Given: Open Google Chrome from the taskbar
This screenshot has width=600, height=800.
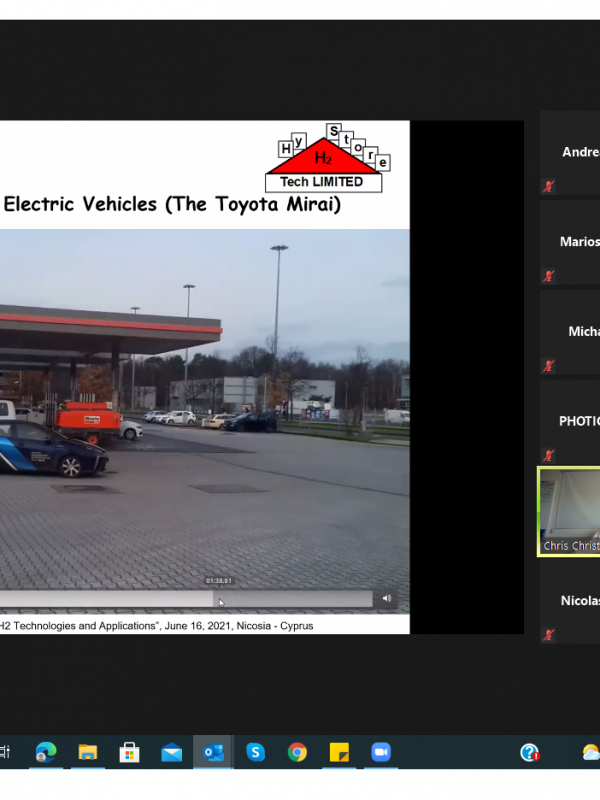Looking at the screenshot, I should pos(297,753).
